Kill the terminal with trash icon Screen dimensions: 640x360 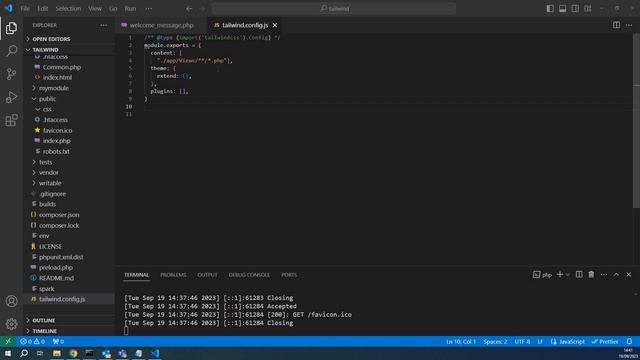pyautogui.click(x=591, y=275)
